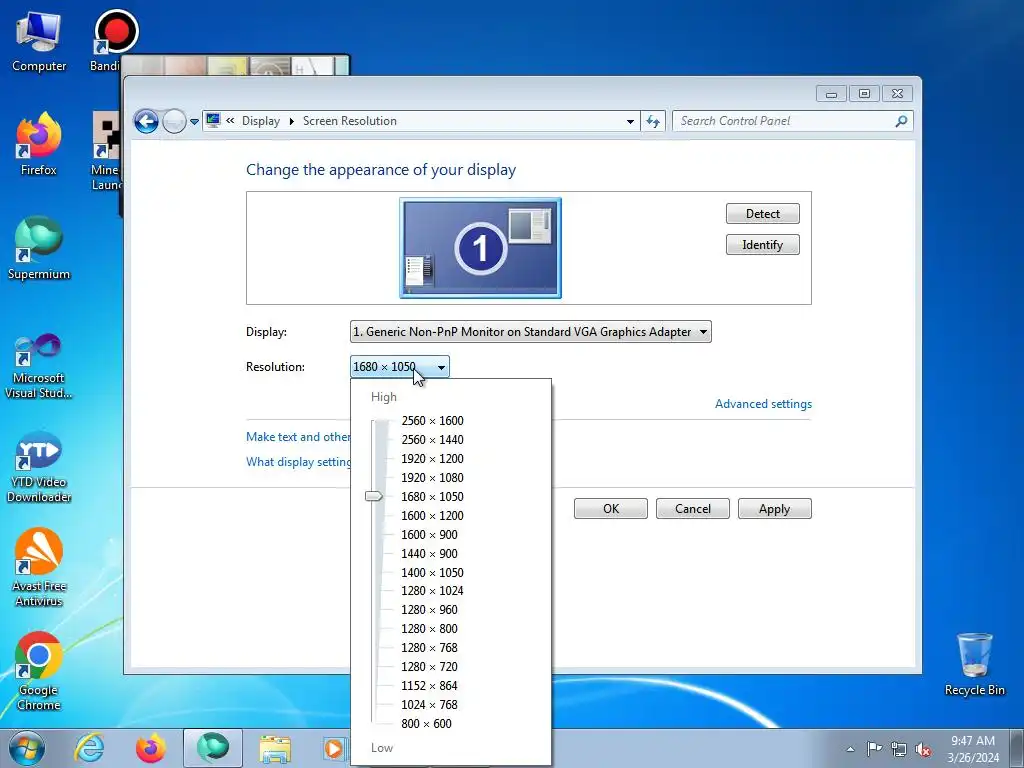Open the recent pages dropdown arrow

pyautogui.click(x=194, y=121)
